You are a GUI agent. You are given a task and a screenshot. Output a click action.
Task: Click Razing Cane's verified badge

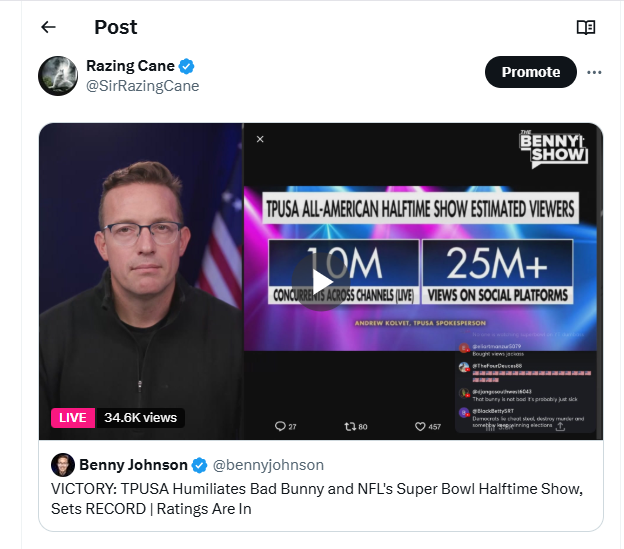(x=187, y=66)
